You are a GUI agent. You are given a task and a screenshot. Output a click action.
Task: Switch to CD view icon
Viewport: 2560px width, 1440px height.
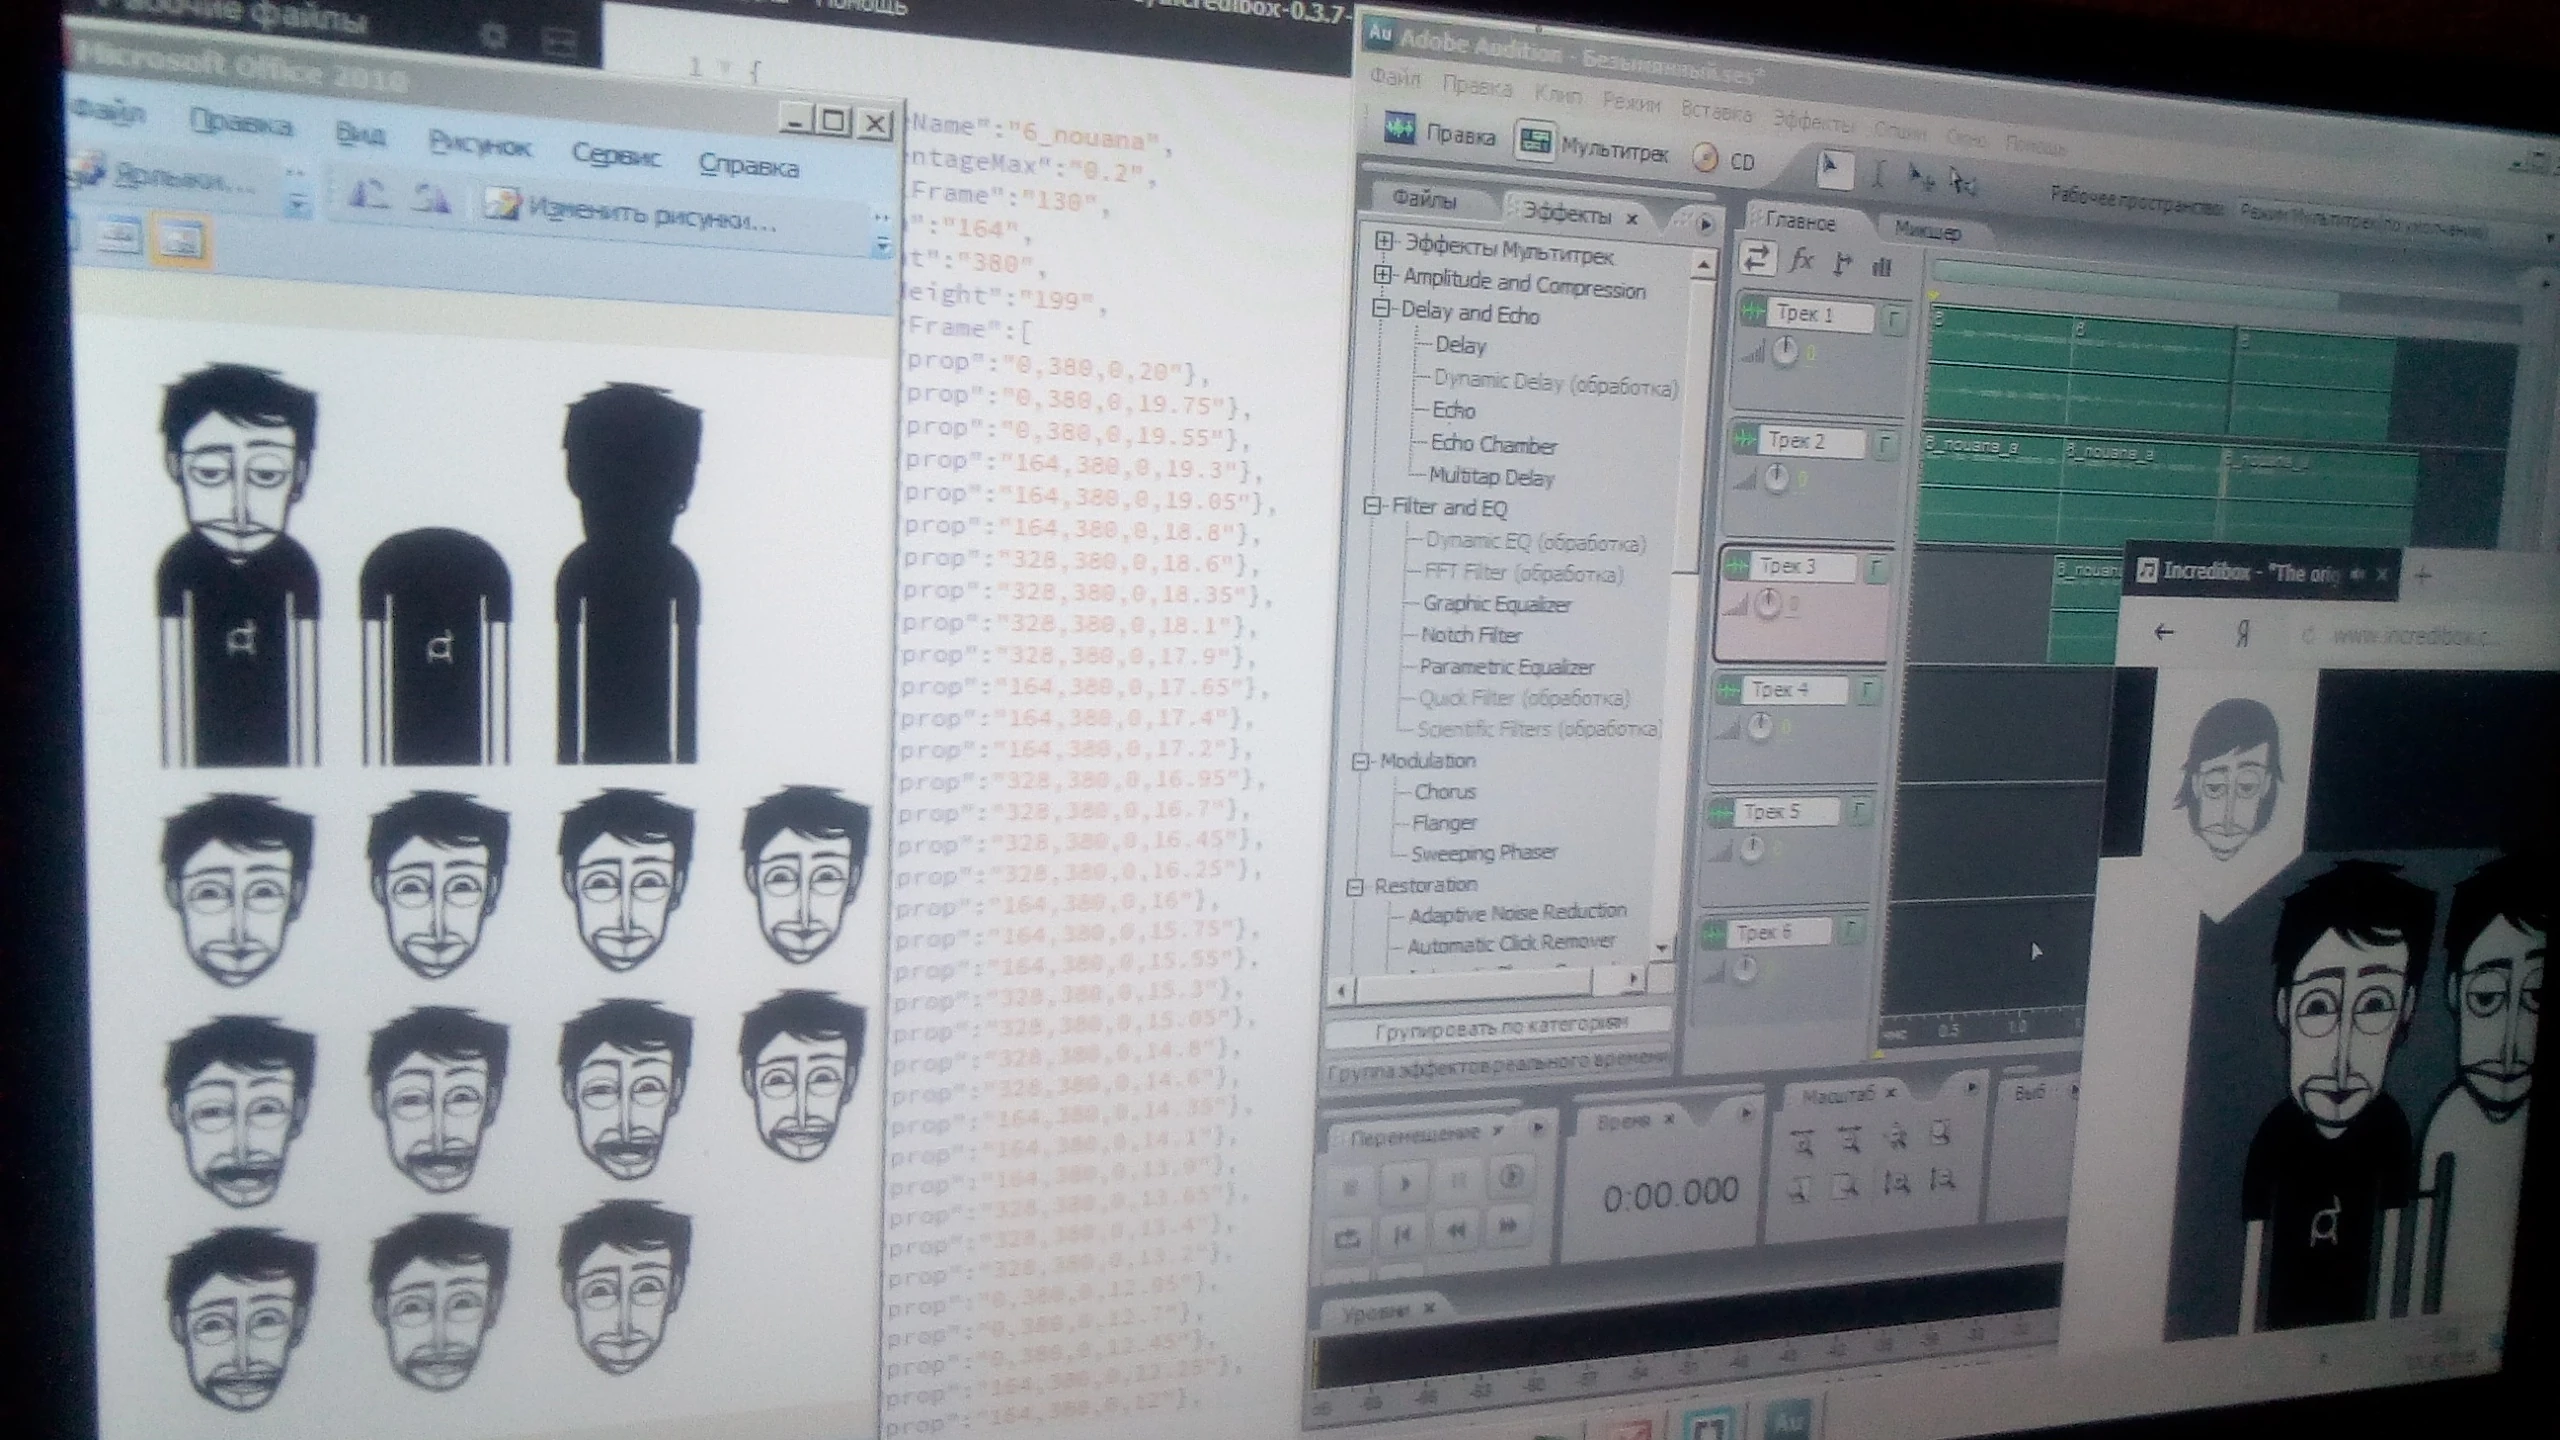(x=1707, y=158)
